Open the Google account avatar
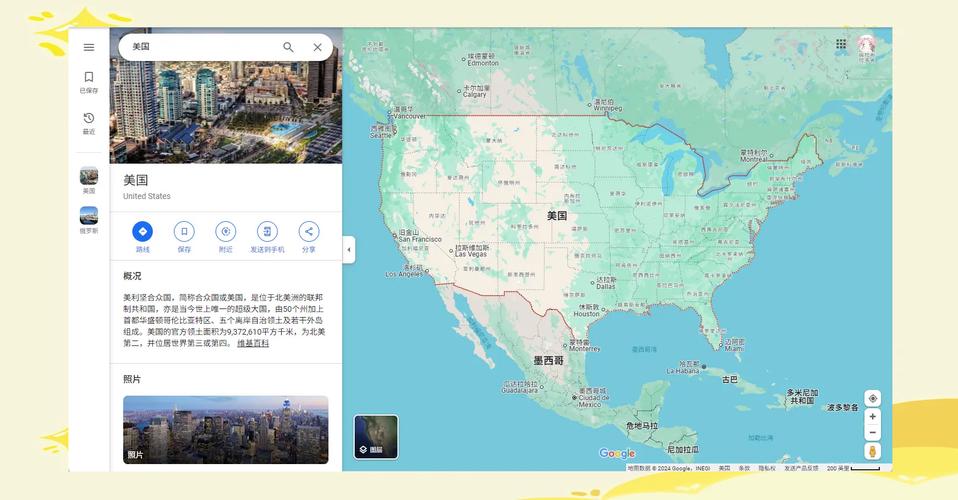Screen dimensions: 958x500 point(866,45)
